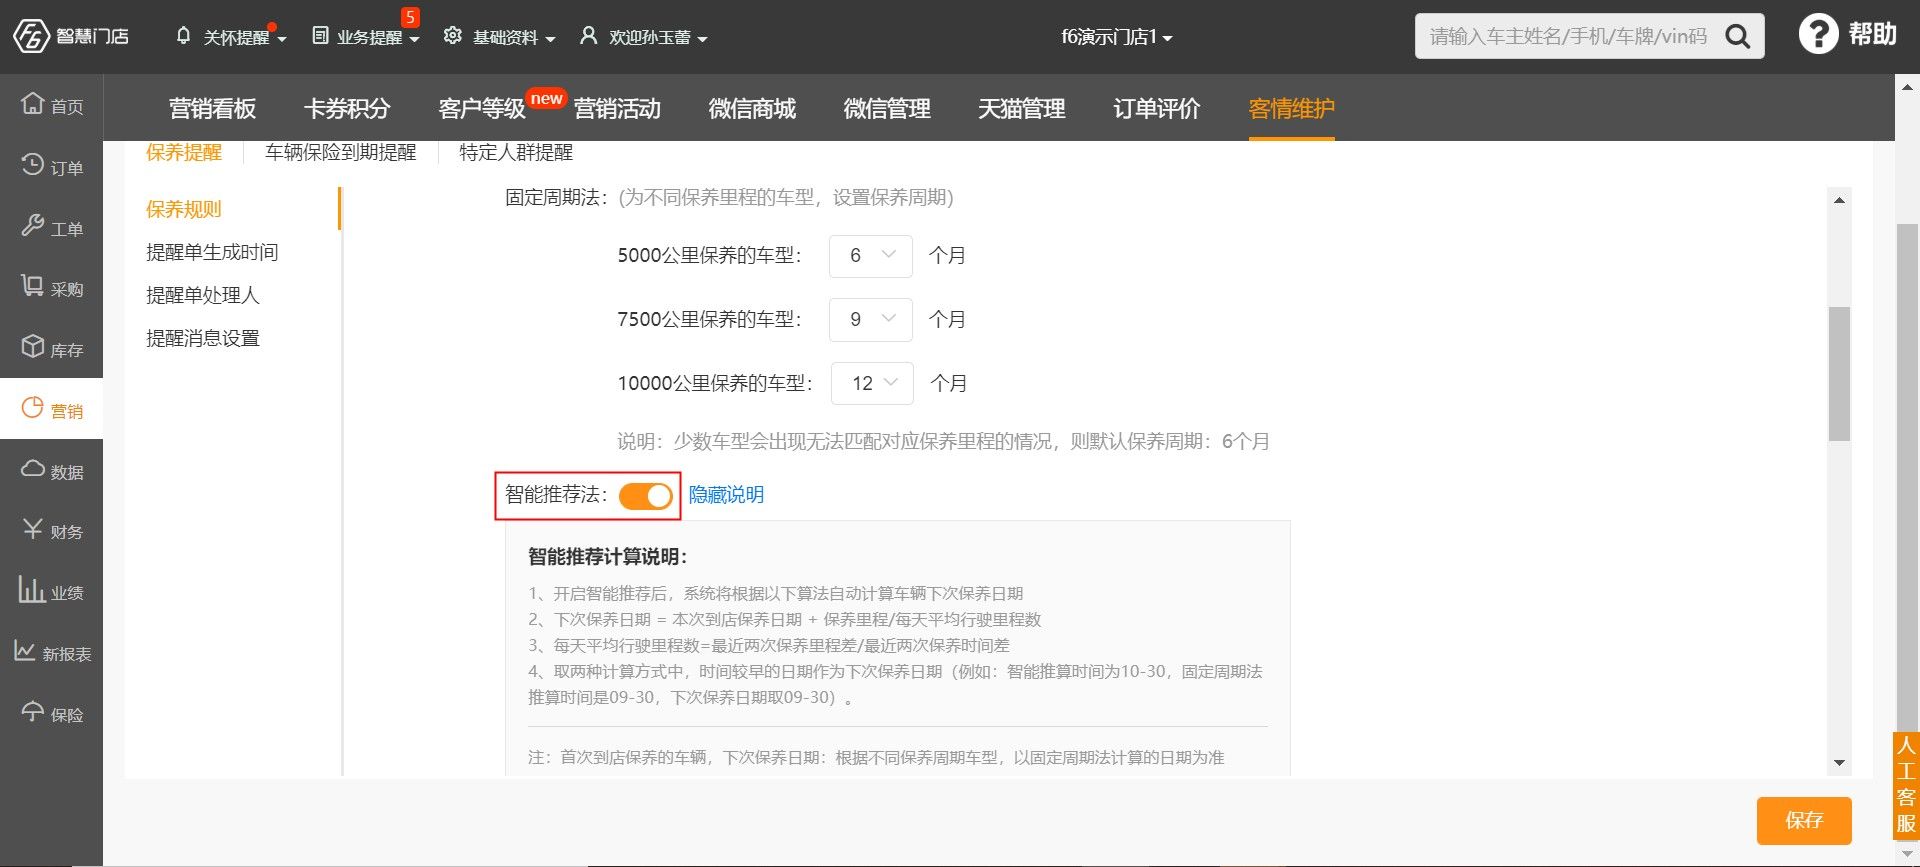Click the 智慧门店 logo icon
This screenshot has width=1920, height=867.
coord(31,36)
